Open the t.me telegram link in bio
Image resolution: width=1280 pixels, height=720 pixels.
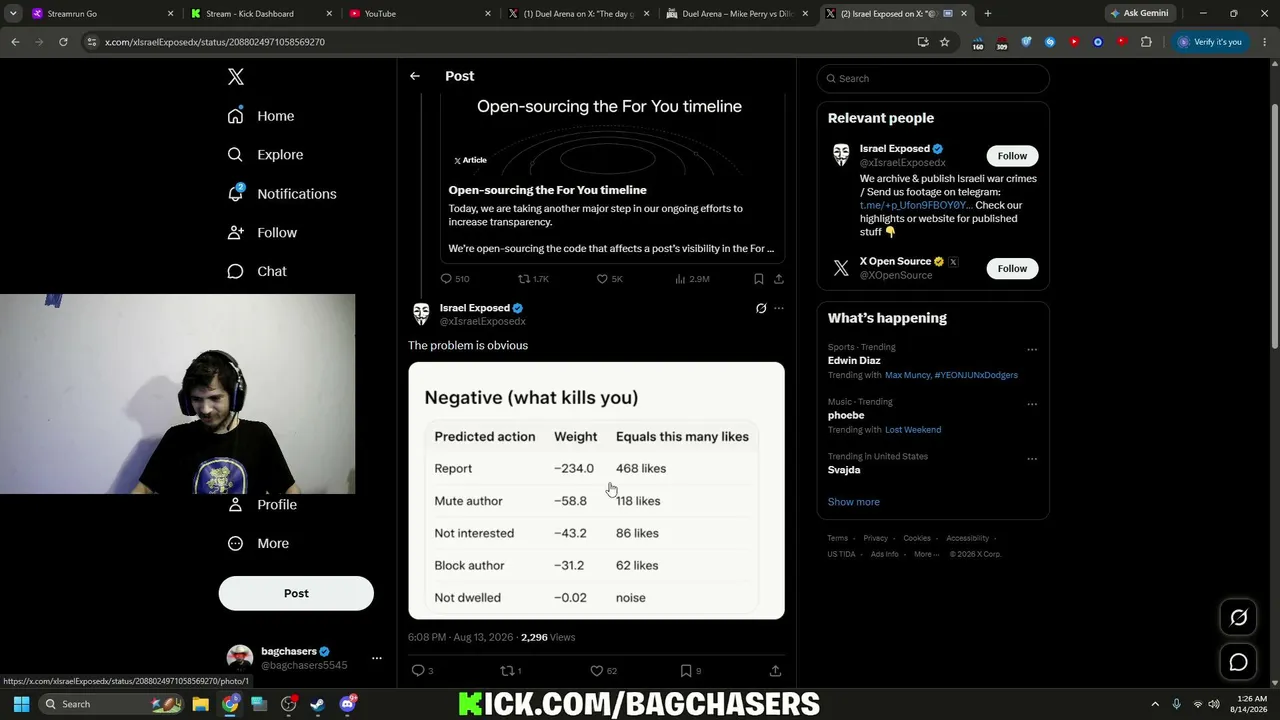tap(915, 205)
